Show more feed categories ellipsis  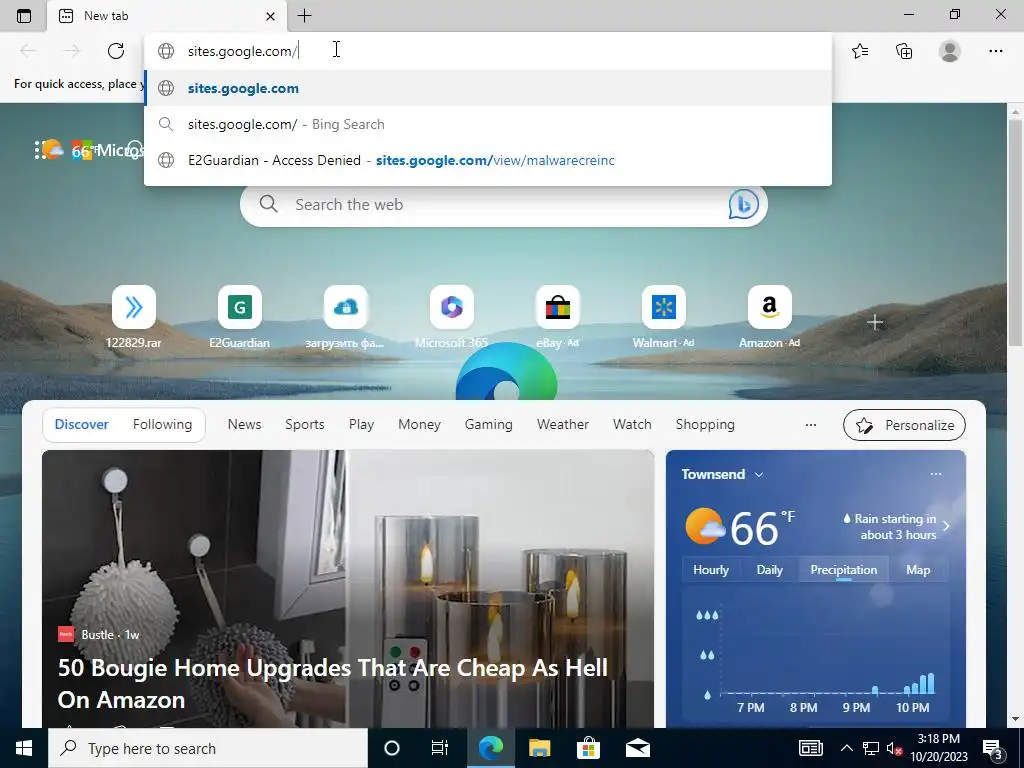coord(810,425)
